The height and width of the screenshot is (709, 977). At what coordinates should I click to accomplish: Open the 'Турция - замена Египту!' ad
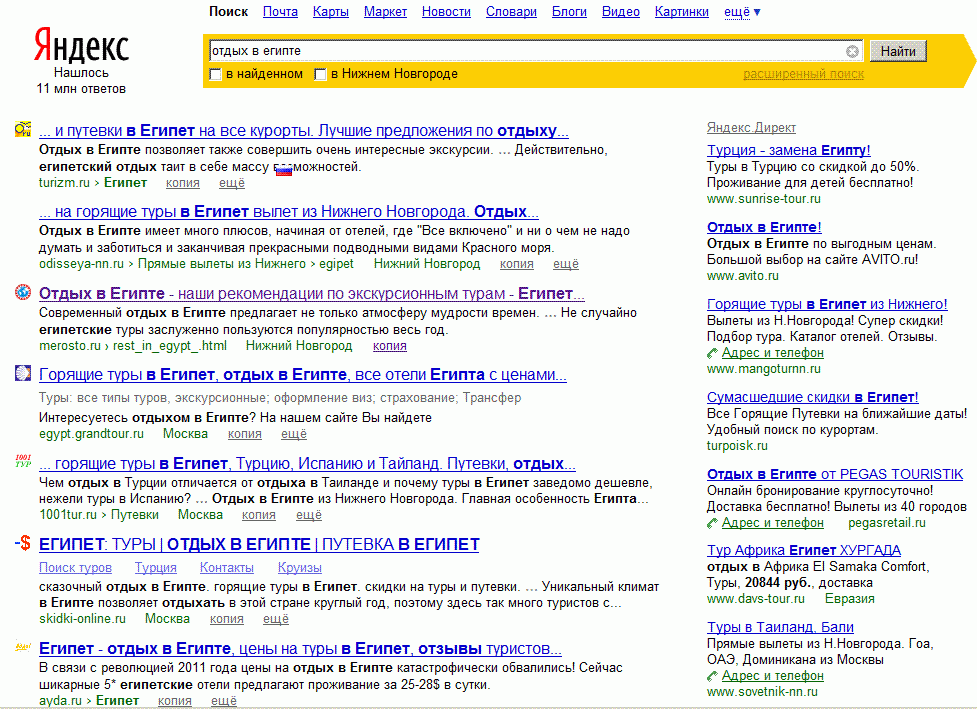[788, 150]
